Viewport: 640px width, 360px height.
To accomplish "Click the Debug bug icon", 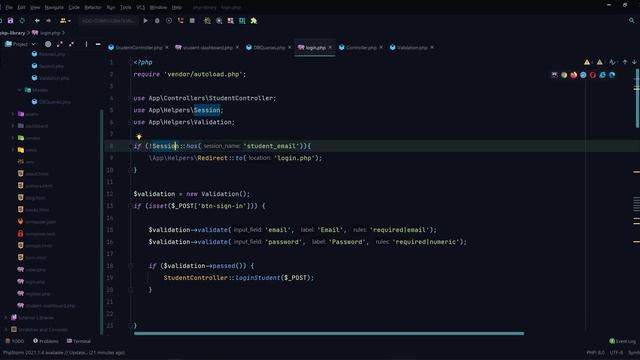I will [157, 20].
